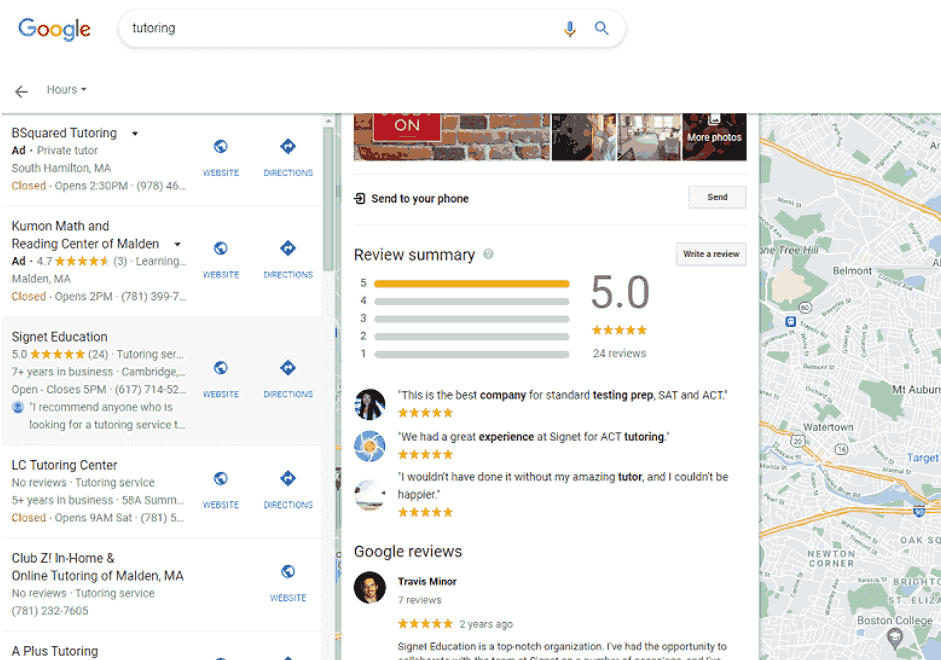941x660 pixels.
Task: Click the Google reviews heading
Action: (408, 551)
